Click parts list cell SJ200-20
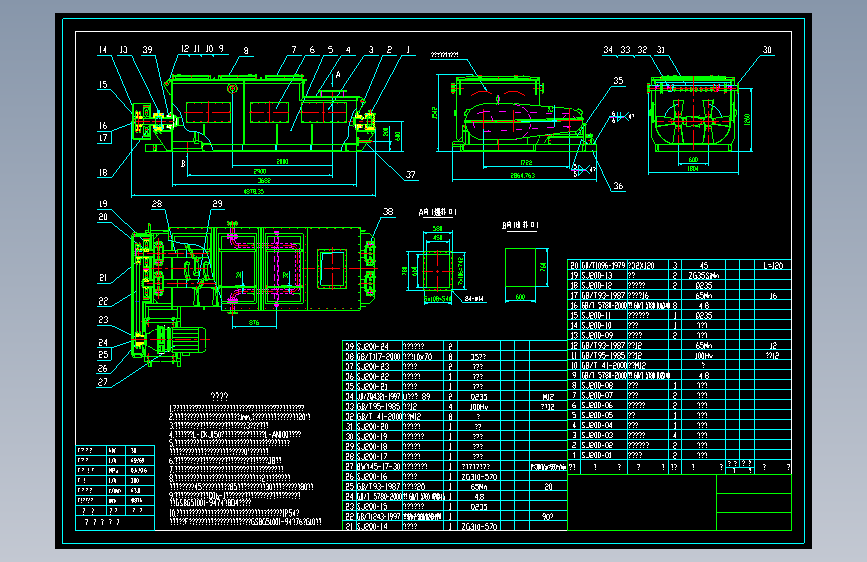 (x=373, y=426)
